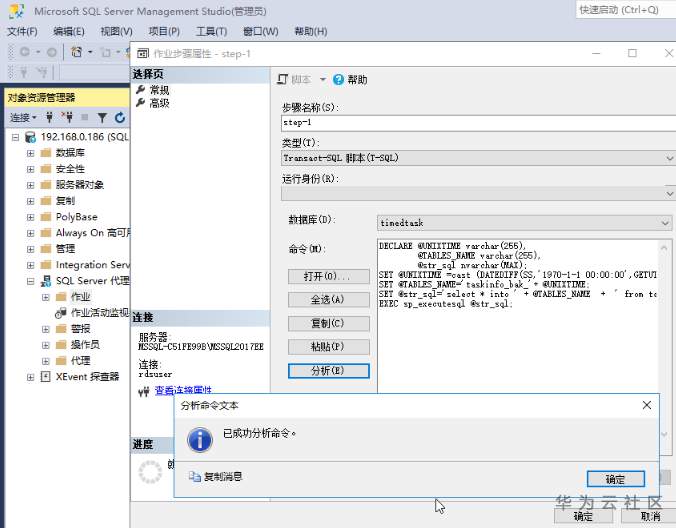The image size is (676, 528).
Task: Expand the Integration Services folder
Action: [x=30, y=265]
